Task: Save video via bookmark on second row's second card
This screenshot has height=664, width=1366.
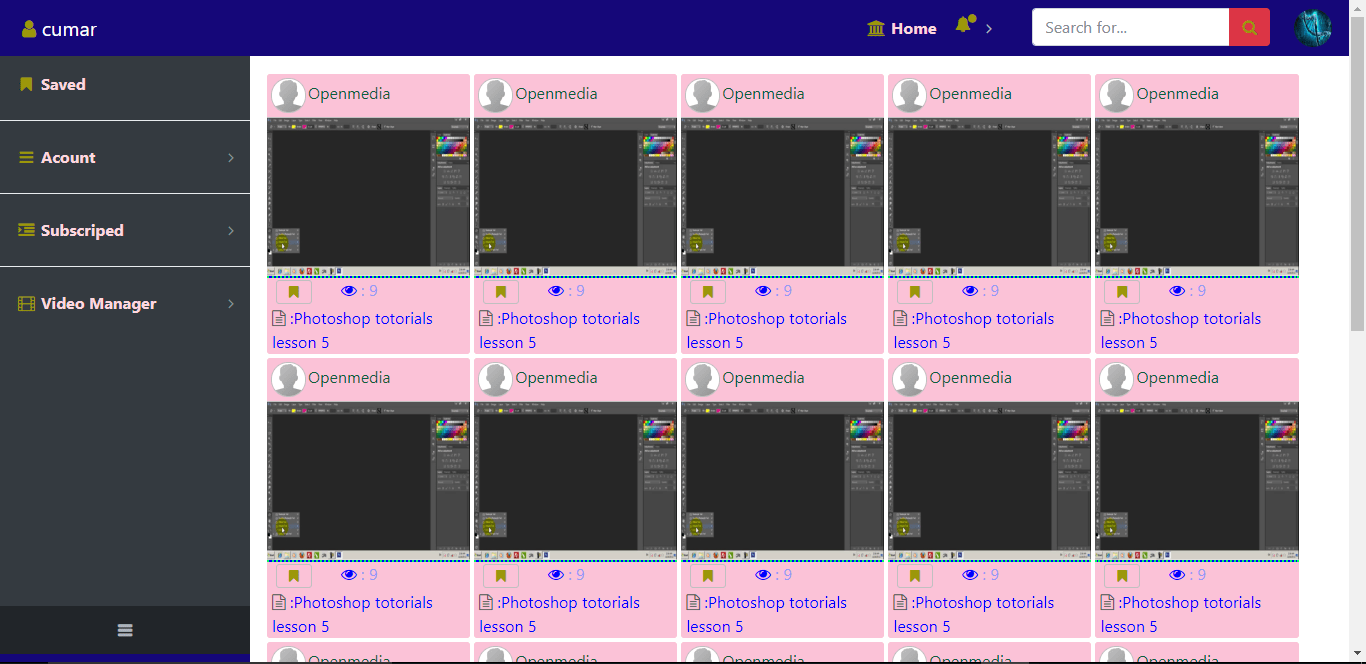Action: [501, 576]
